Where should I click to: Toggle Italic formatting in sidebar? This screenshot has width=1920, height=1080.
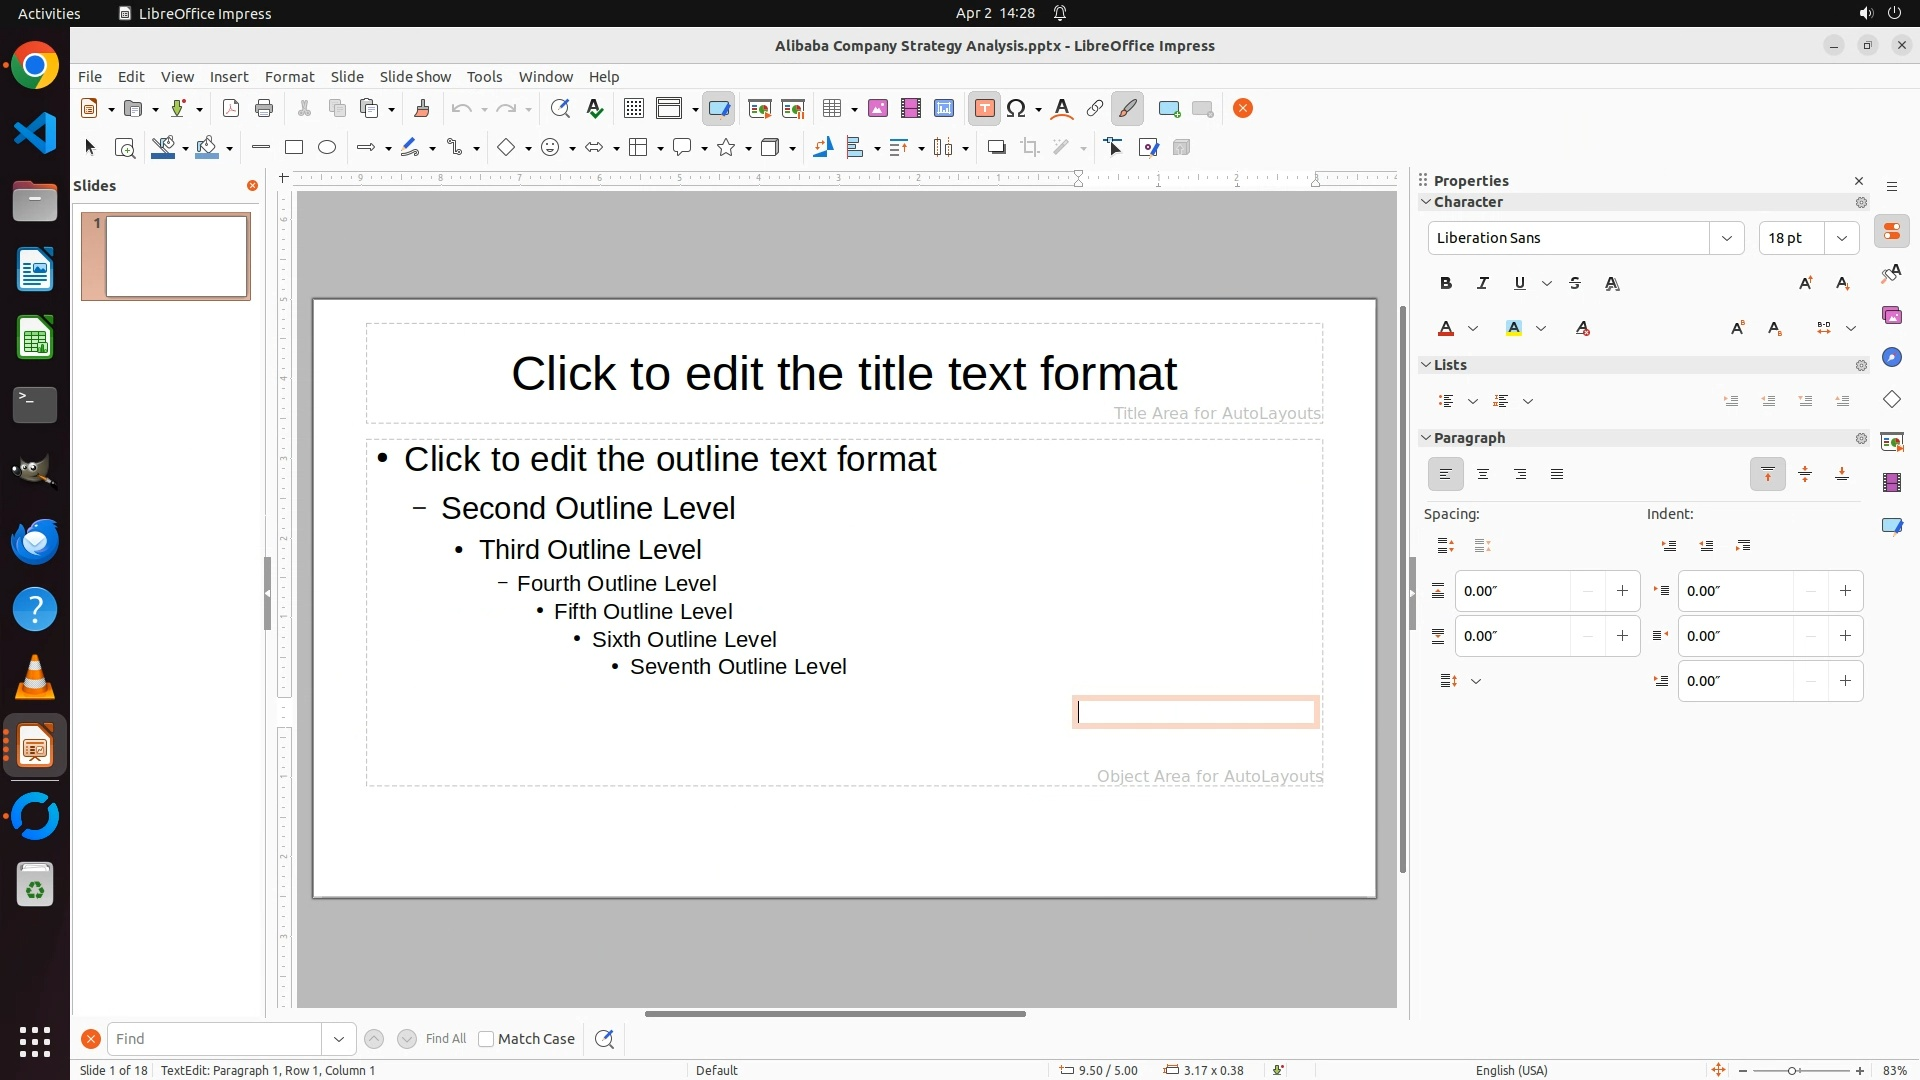(x=1482, y=284)
